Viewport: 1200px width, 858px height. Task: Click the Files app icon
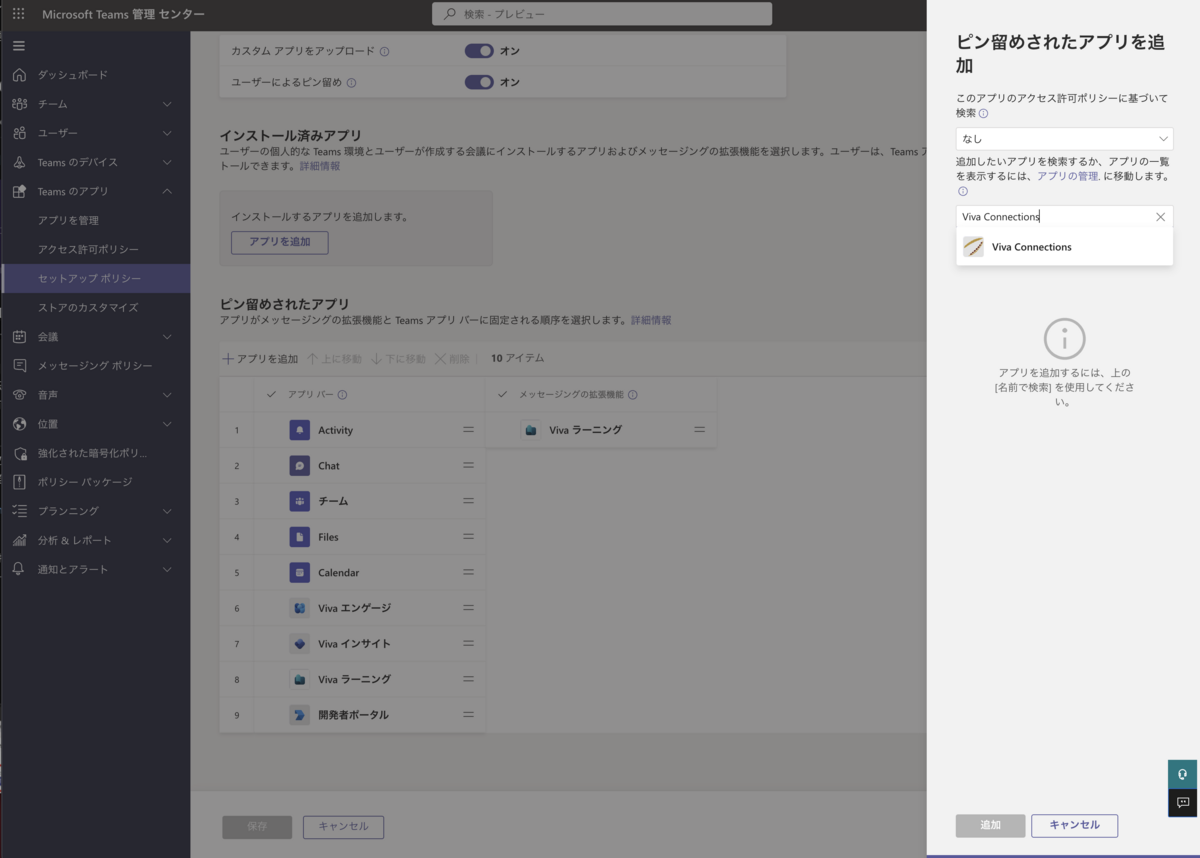point(299,537)
